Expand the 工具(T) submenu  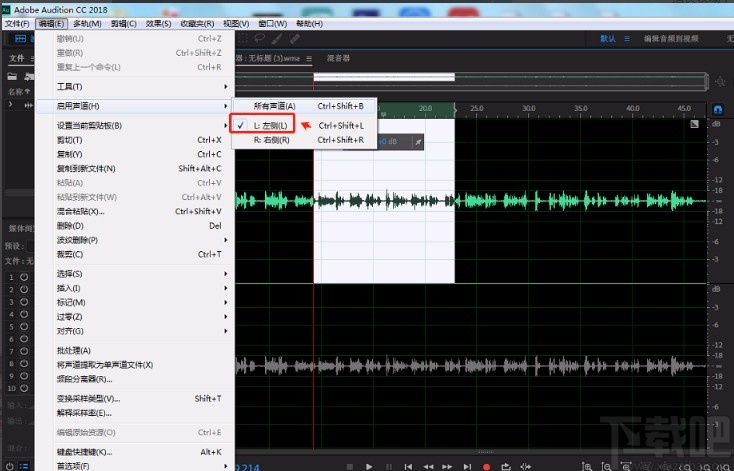(135, 87)
